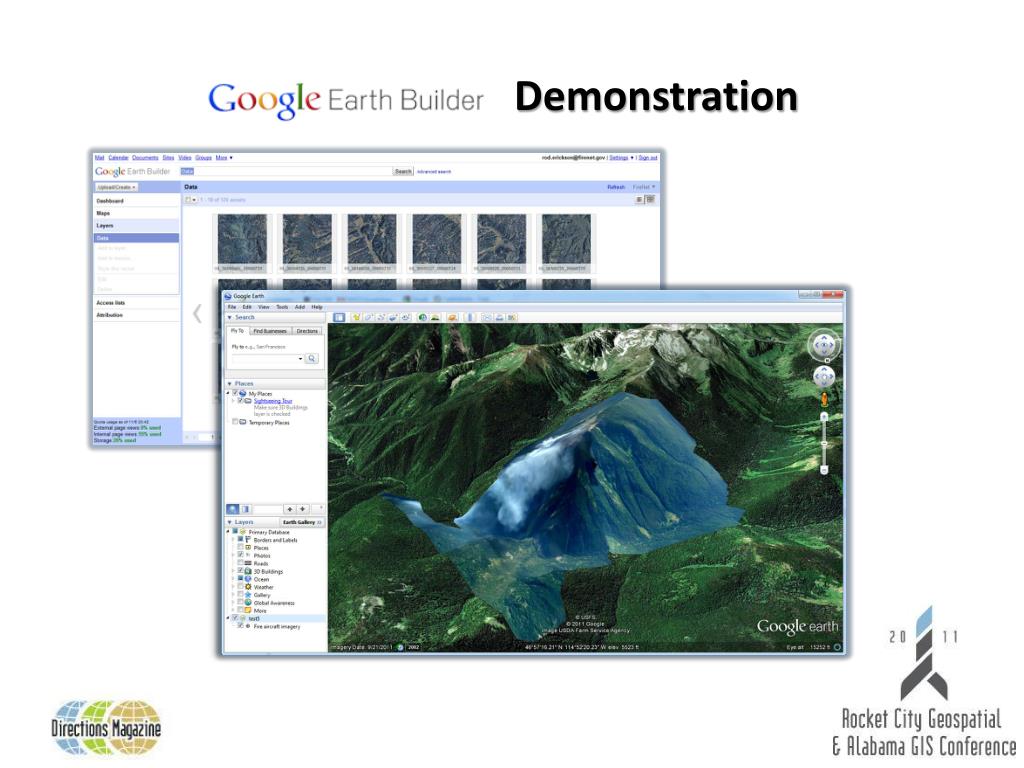Image resolution: width=1024 pixels, height=768 pixels.
Task: Open Dashboard in Earth Builder sidebar
Action: click(110, 201)
